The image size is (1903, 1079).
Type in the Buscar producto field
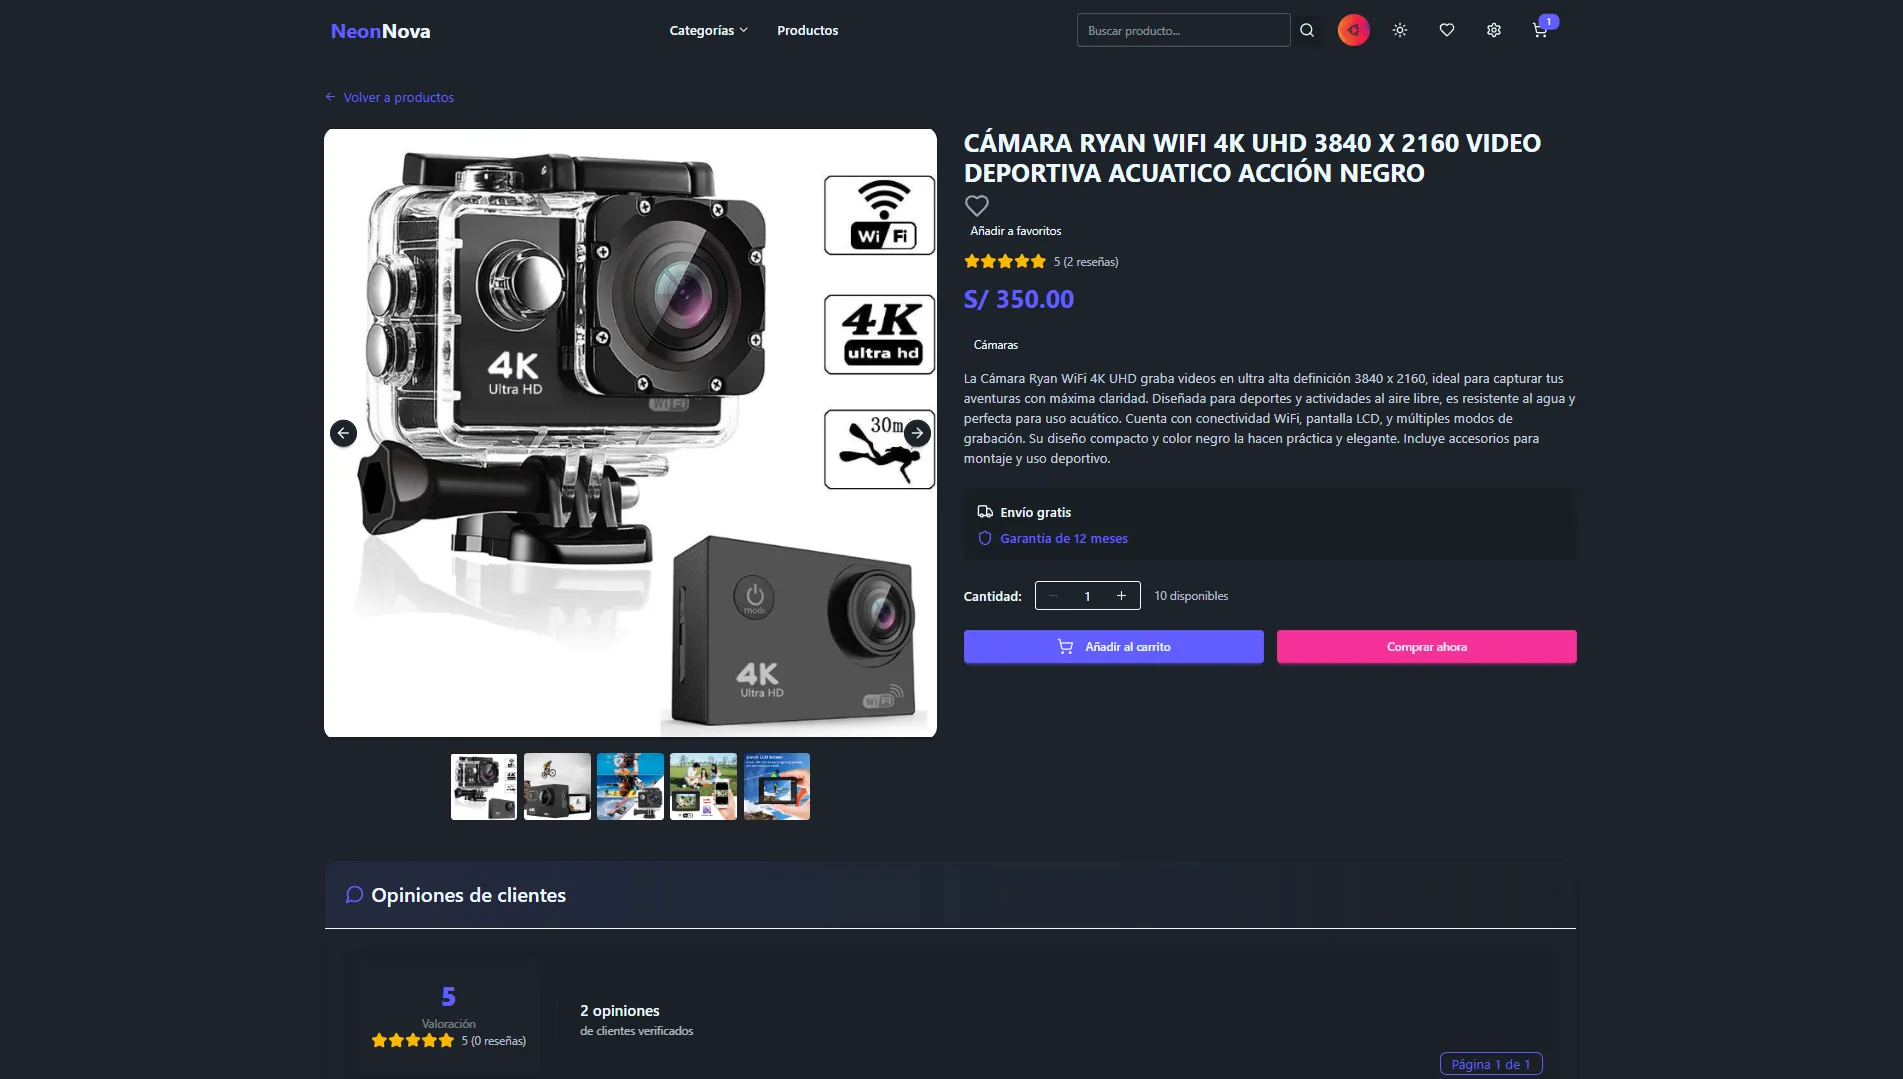click(1182, 30)
